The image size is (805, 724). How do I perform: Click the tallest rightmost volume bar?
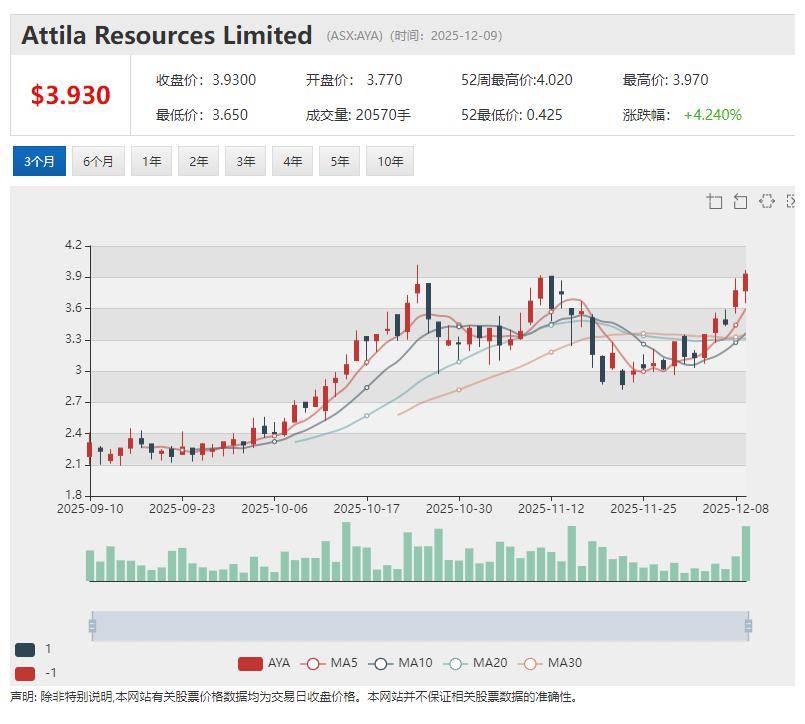[745, 553]
